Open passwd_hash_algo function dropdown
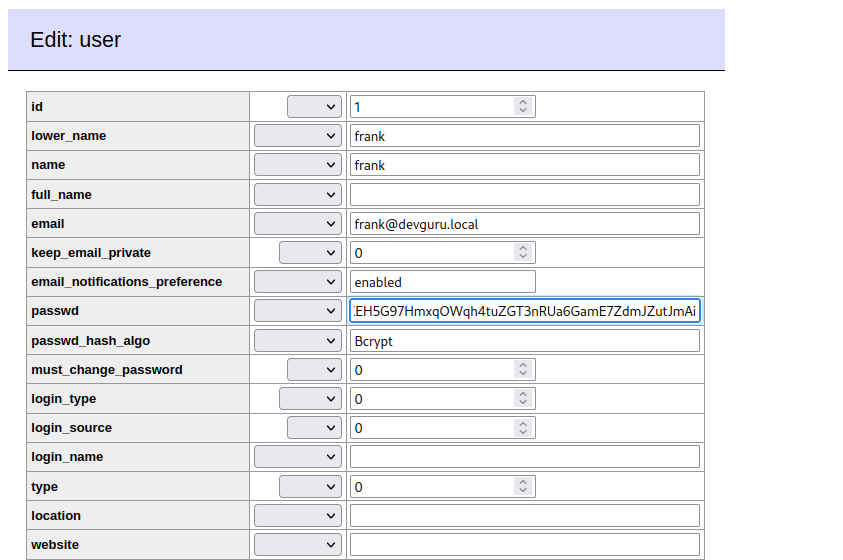The height and width of the screenshot is (560, 843). (298, 341)
